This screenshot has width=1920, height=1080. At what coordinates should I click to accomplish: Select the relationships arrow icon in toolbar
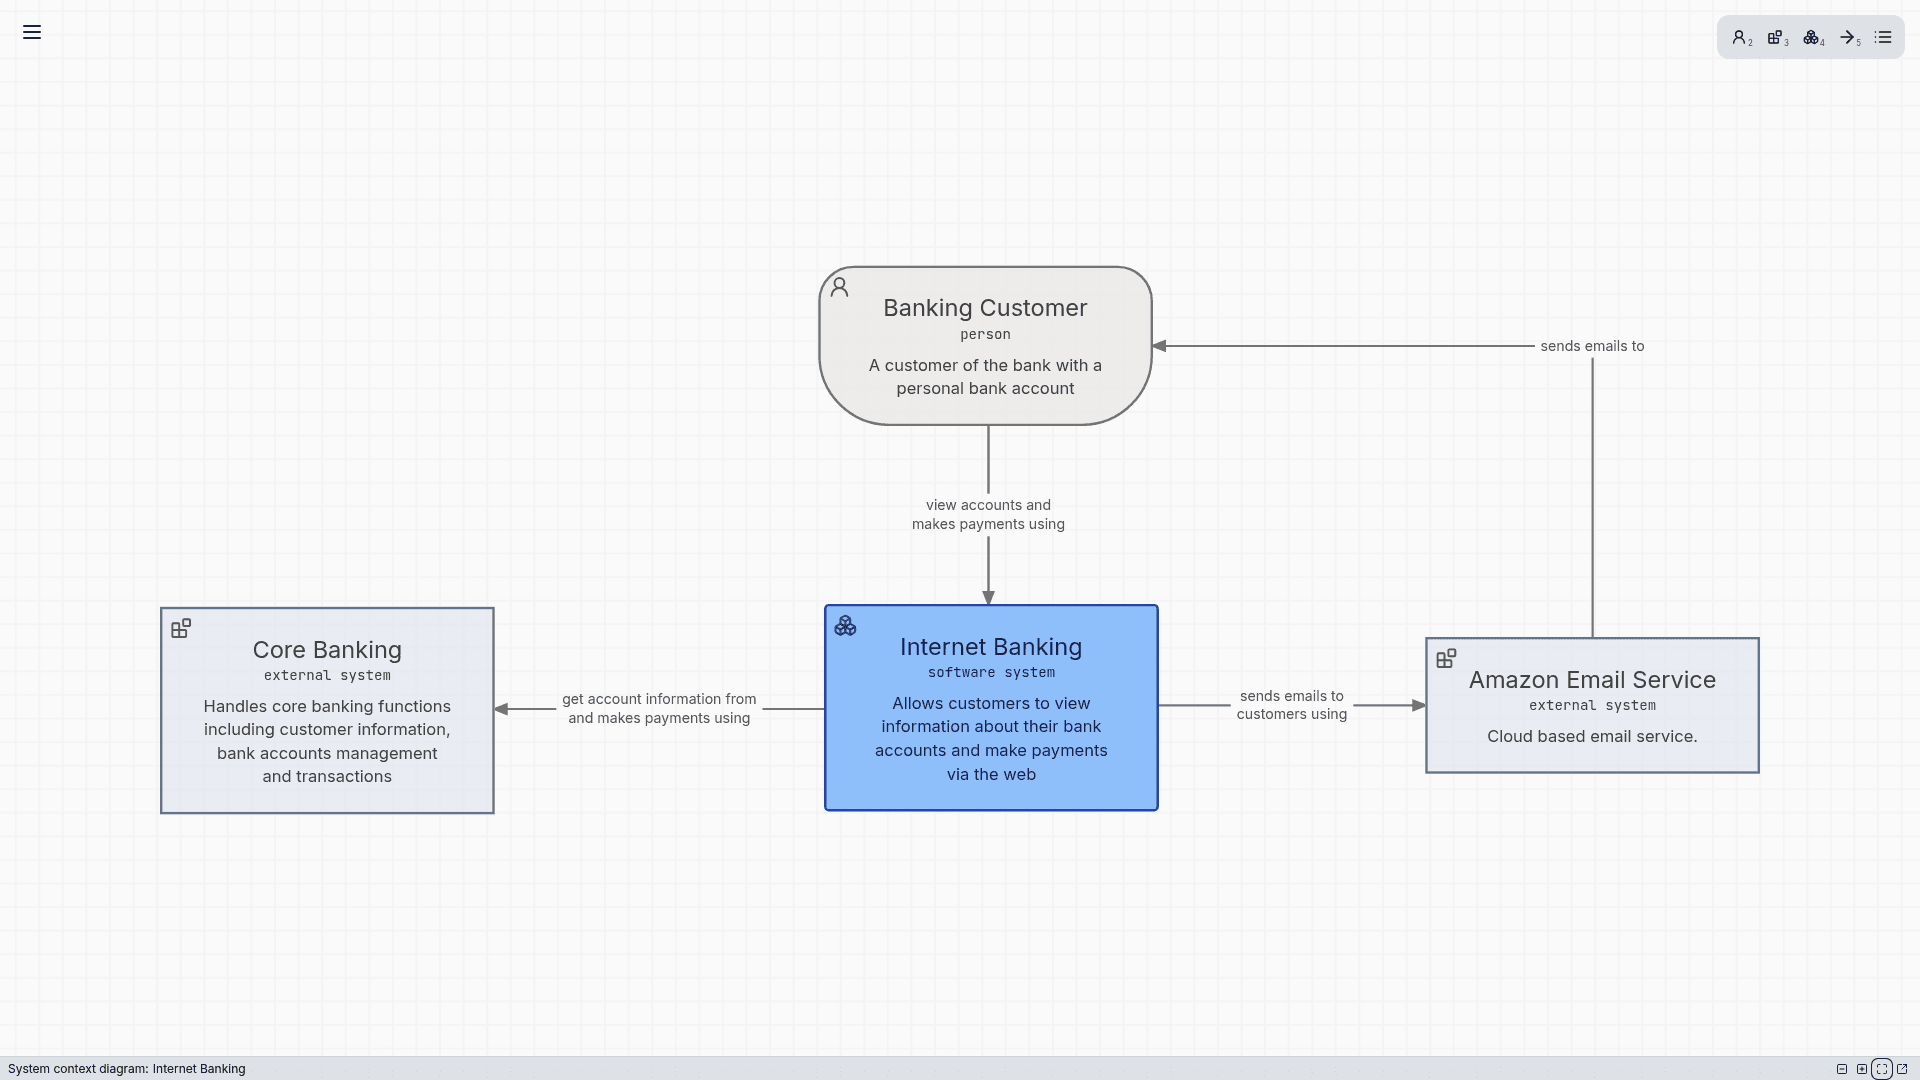coord(1847,37)
